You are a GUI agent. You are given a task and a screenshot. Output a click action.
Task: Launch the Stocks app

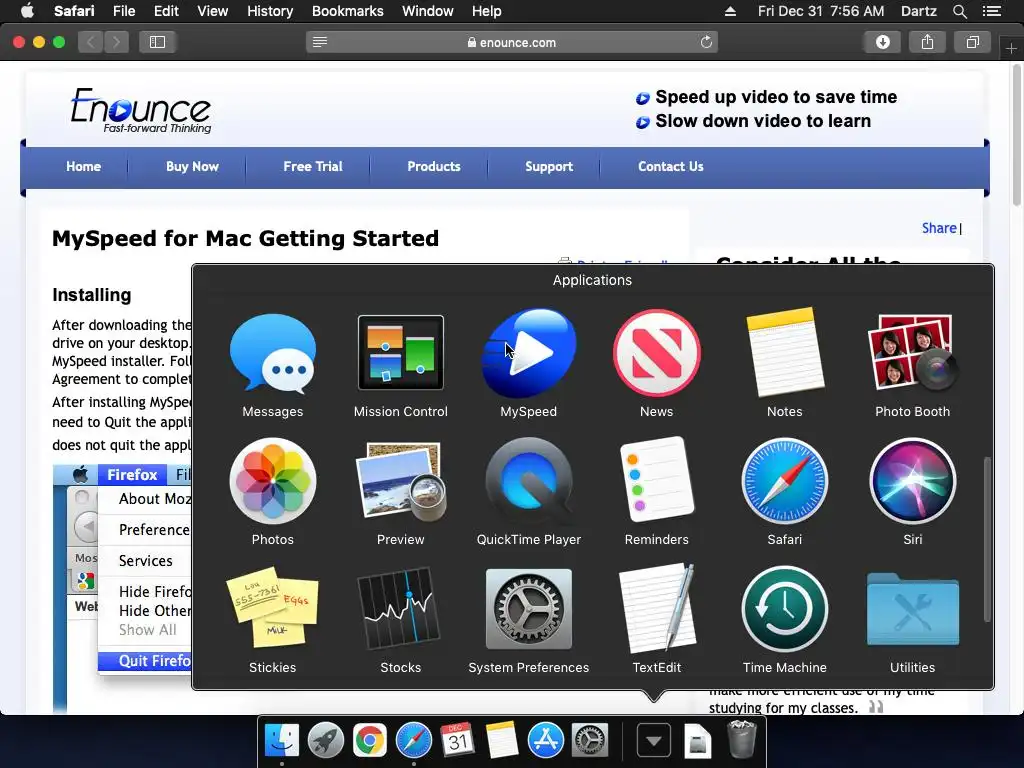pos(400,609)
